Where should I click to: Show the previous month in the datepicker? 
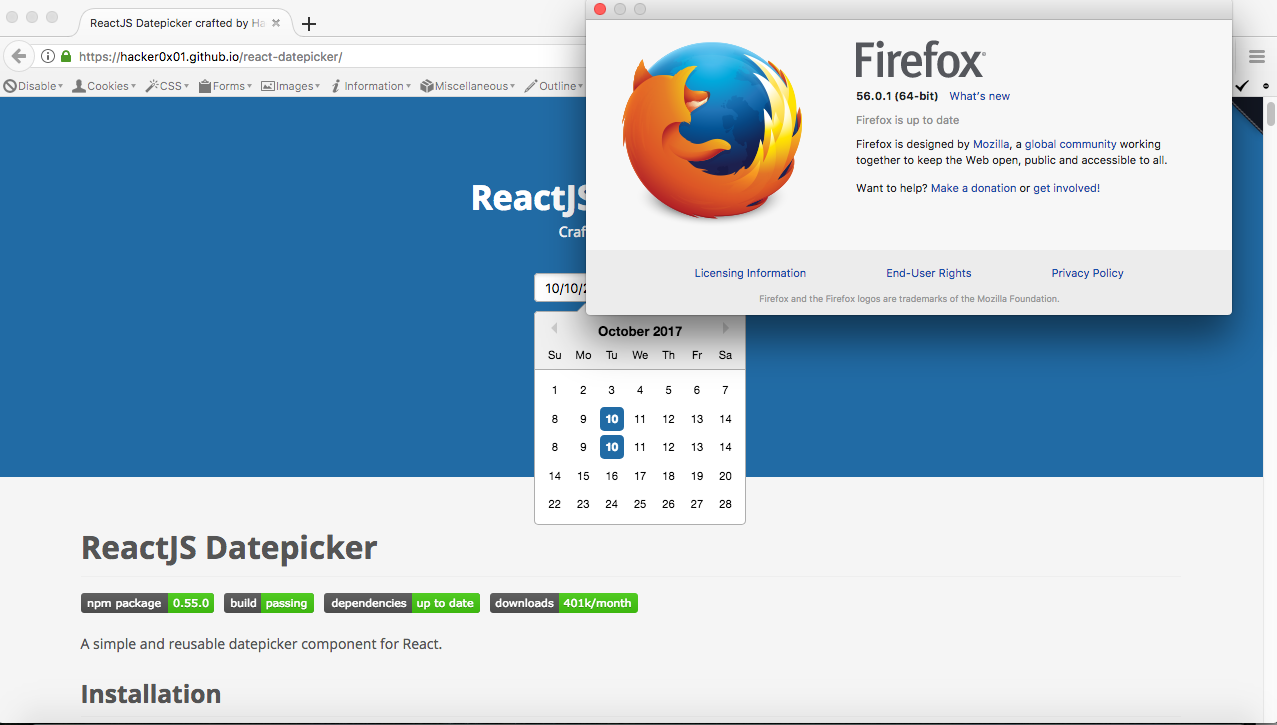pyautogui.click(x=553, y=328)
